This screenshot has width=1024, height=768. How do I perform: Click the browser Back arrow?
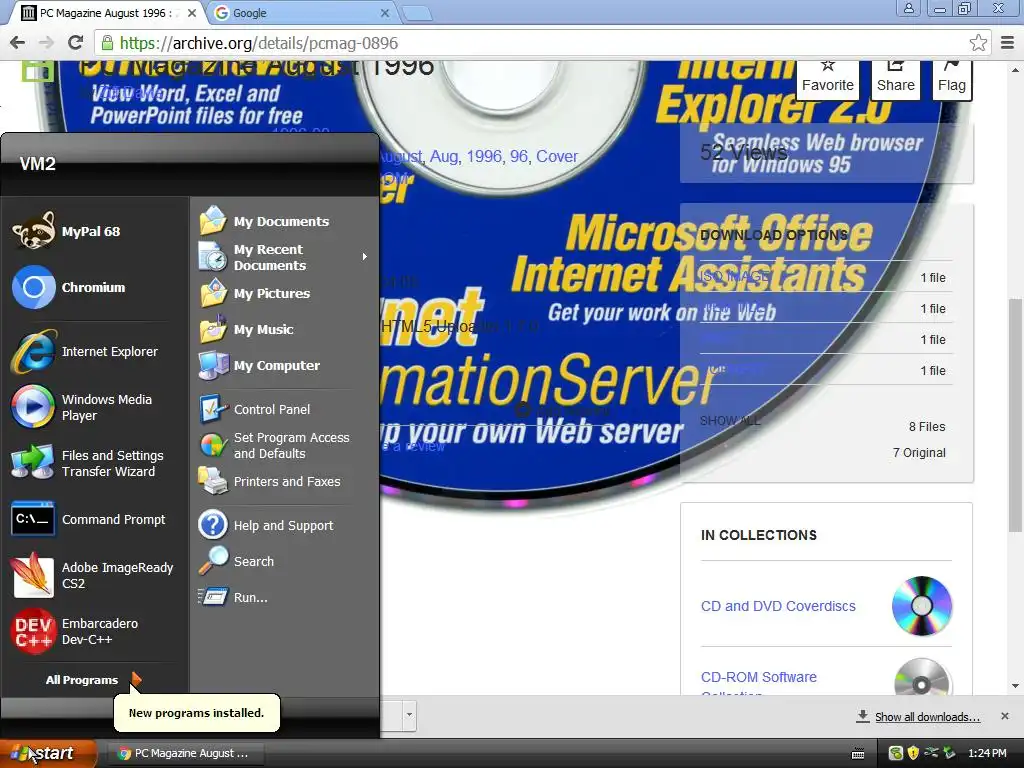(18, 43)
